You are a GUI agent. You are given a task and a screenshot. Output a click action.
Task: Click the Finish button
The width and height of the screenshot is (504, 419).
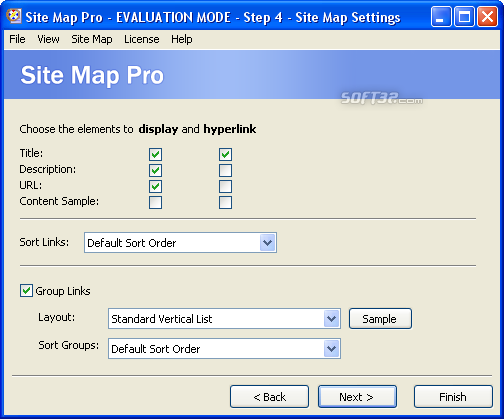[453, 397]
